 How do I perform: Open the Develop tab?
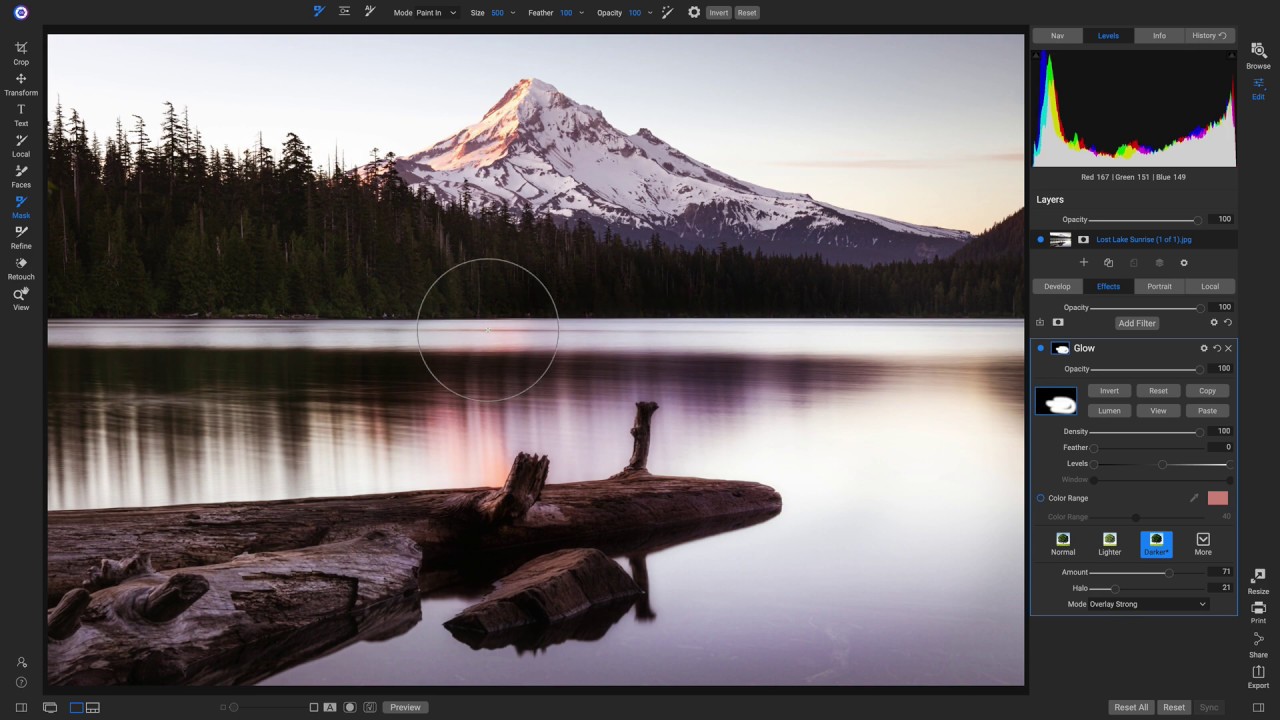(1057, 286)
